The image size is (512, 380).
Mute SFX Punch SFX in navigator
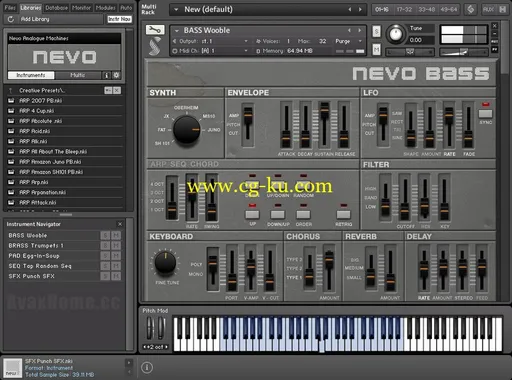pos(116,276)
